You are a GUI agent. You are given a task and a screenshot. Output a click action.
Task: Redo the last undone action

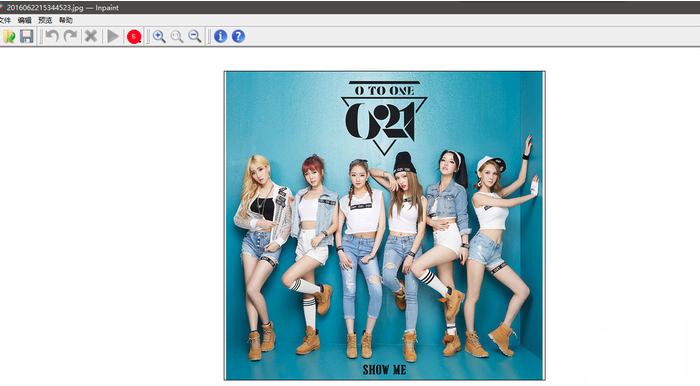pyautogui.click(x=71, y=36)
